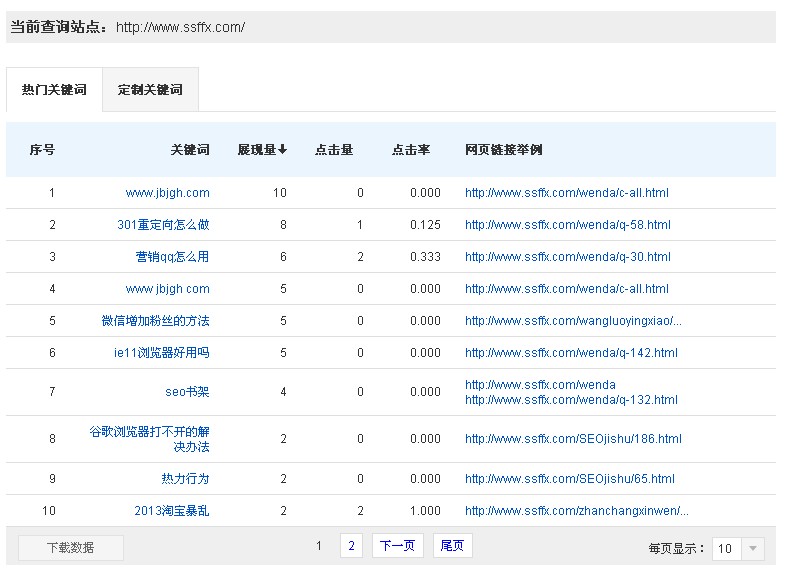797x584 pixels.
Task: Click the site URL http://www.ssffx.com/ at the top
Action: (180, 27)
